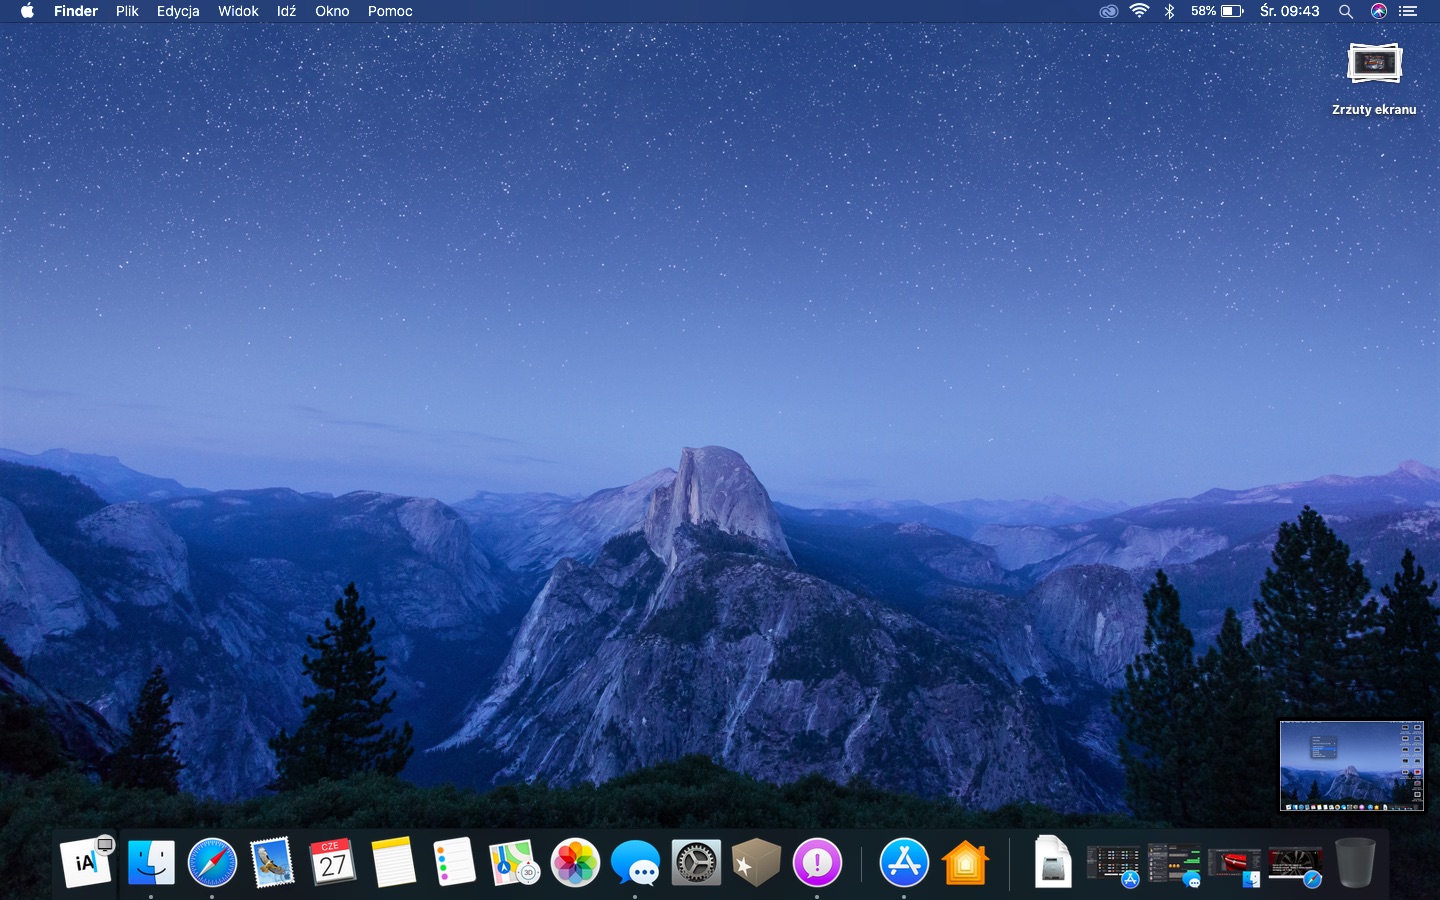
Task: Open the Okno menu
Action: pyautogui.click(x=332, y=11)
